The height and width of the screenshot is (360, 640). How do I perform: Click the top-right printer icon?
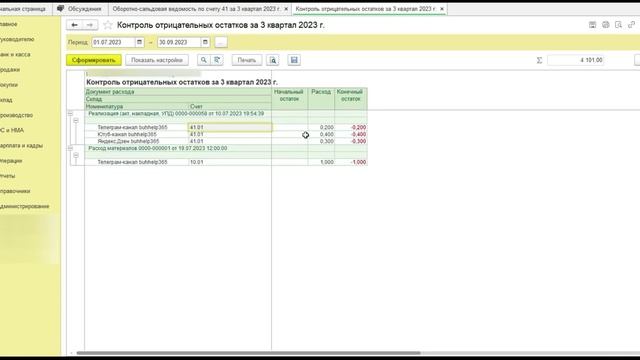pos(606,25)
